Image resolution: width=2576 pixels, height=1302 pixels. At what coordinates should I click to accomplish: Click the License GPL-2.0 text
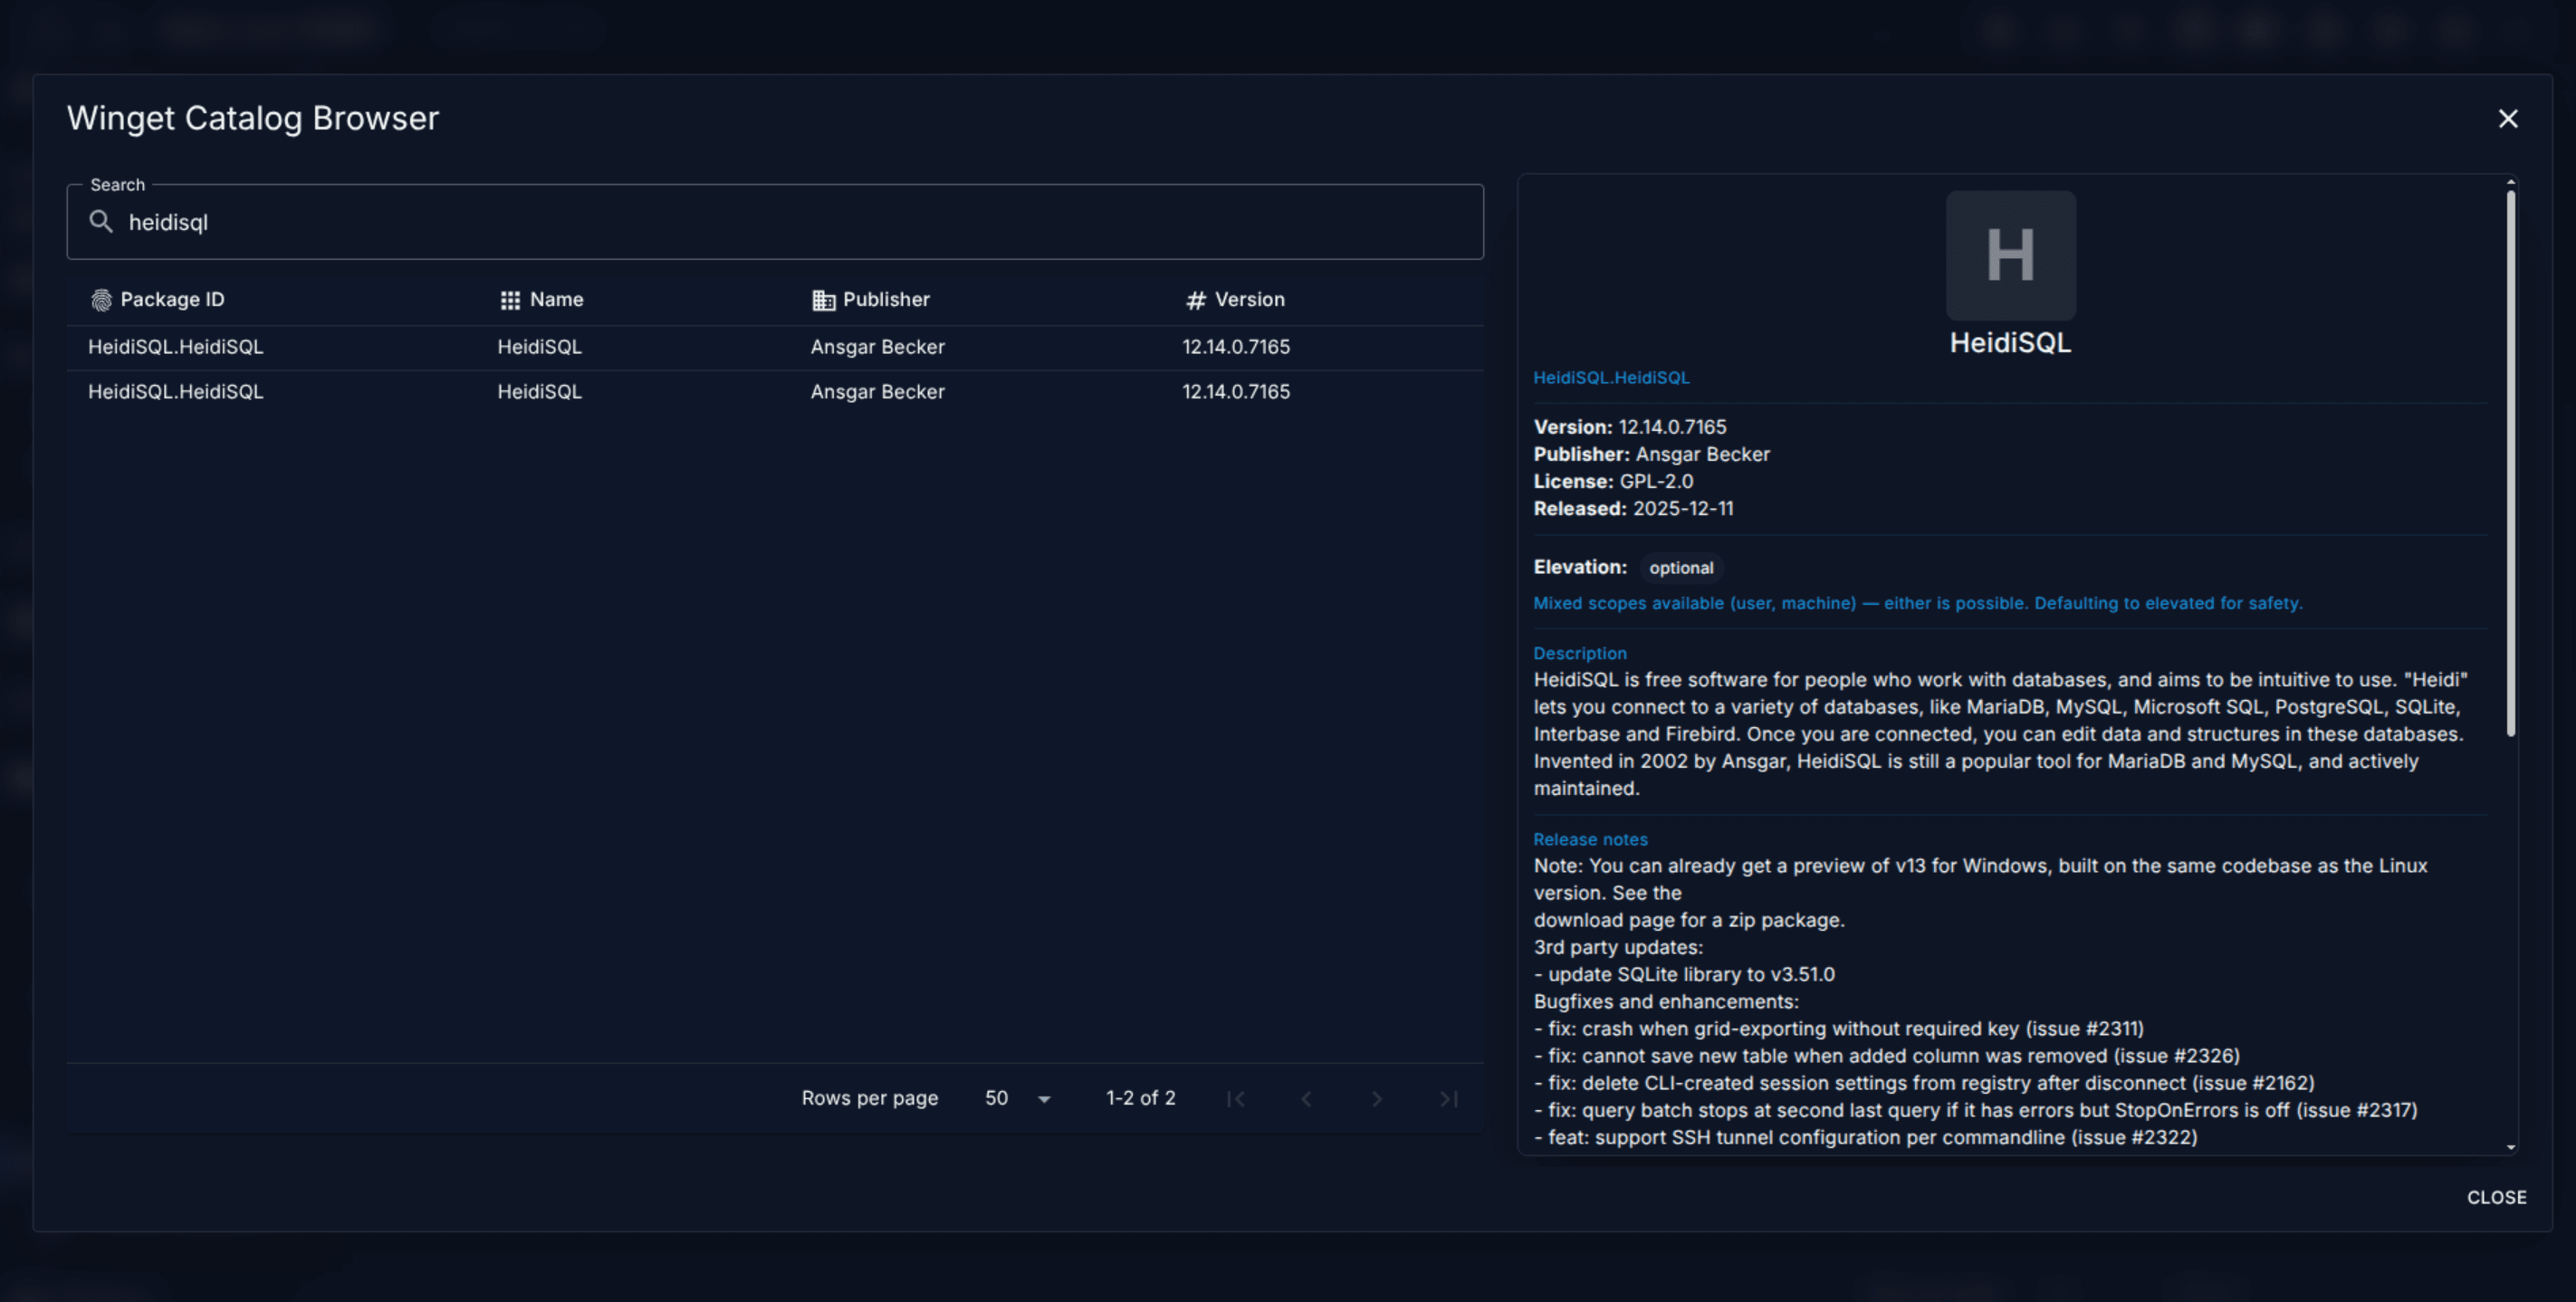pos(1613,481)
